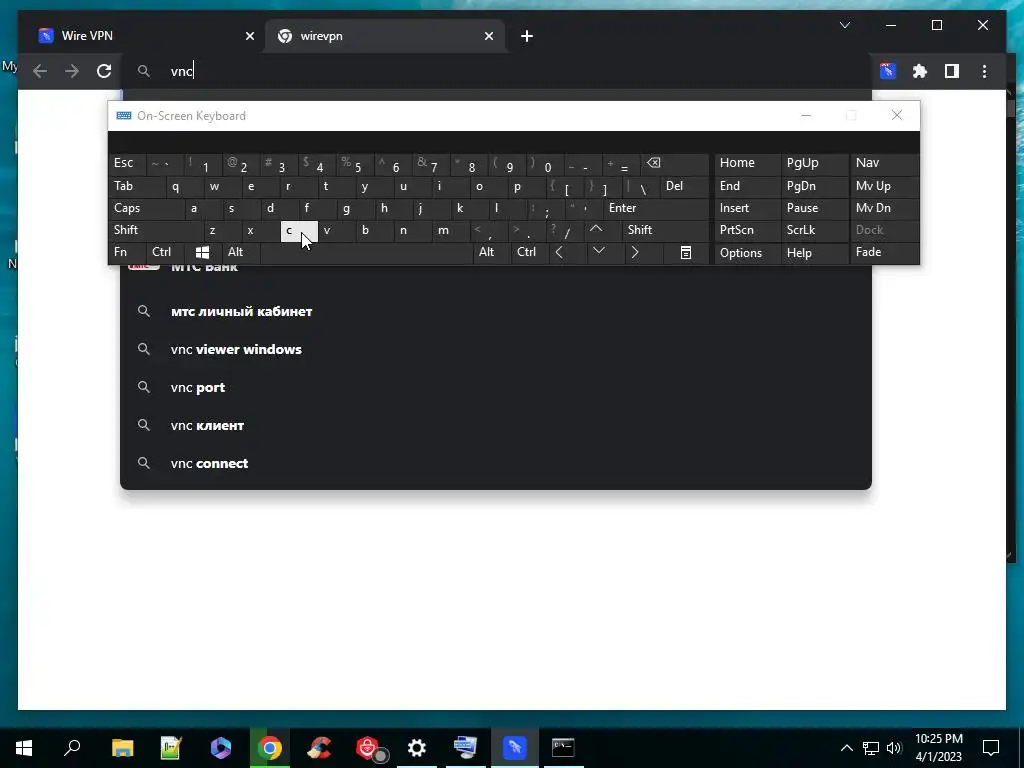Click the PrtScn key on On-Screen Keyboard

(x=748, y=231)
